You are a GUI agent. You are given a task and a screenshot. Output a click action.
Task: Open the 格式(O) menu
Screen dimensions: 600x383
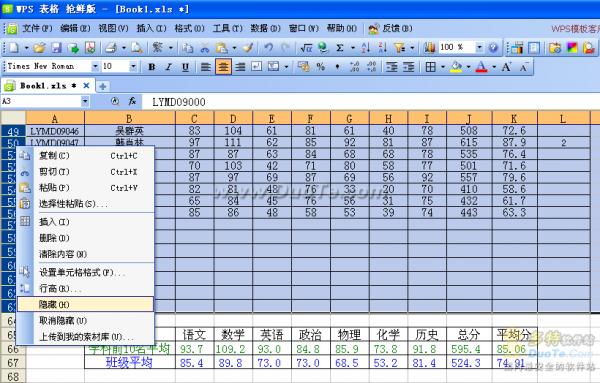click(189, 28)
